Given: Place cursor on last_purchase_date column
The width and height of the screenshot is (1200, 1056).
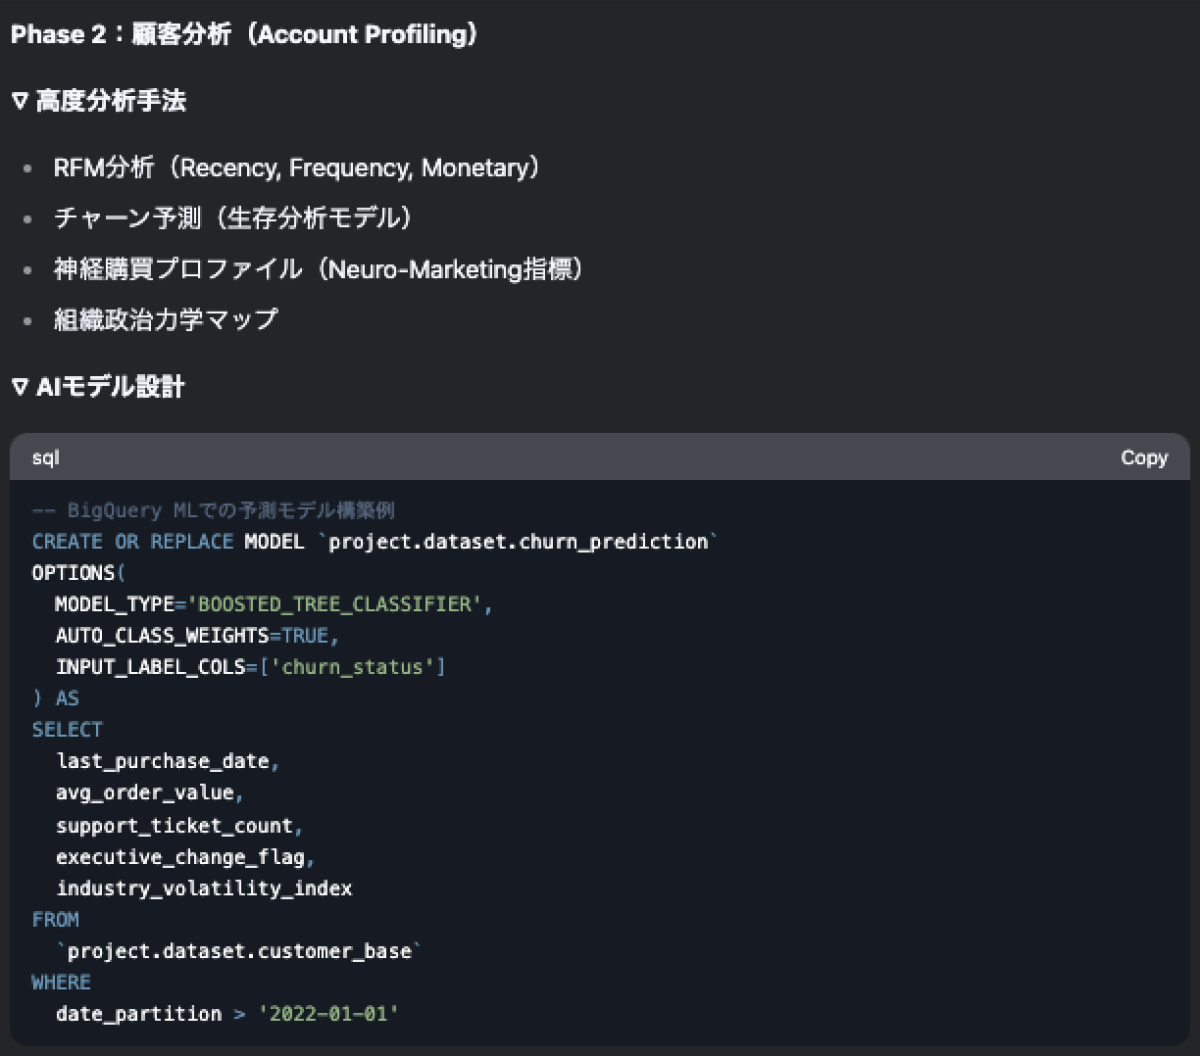Looking at the screenshot, I should point(163,762).
